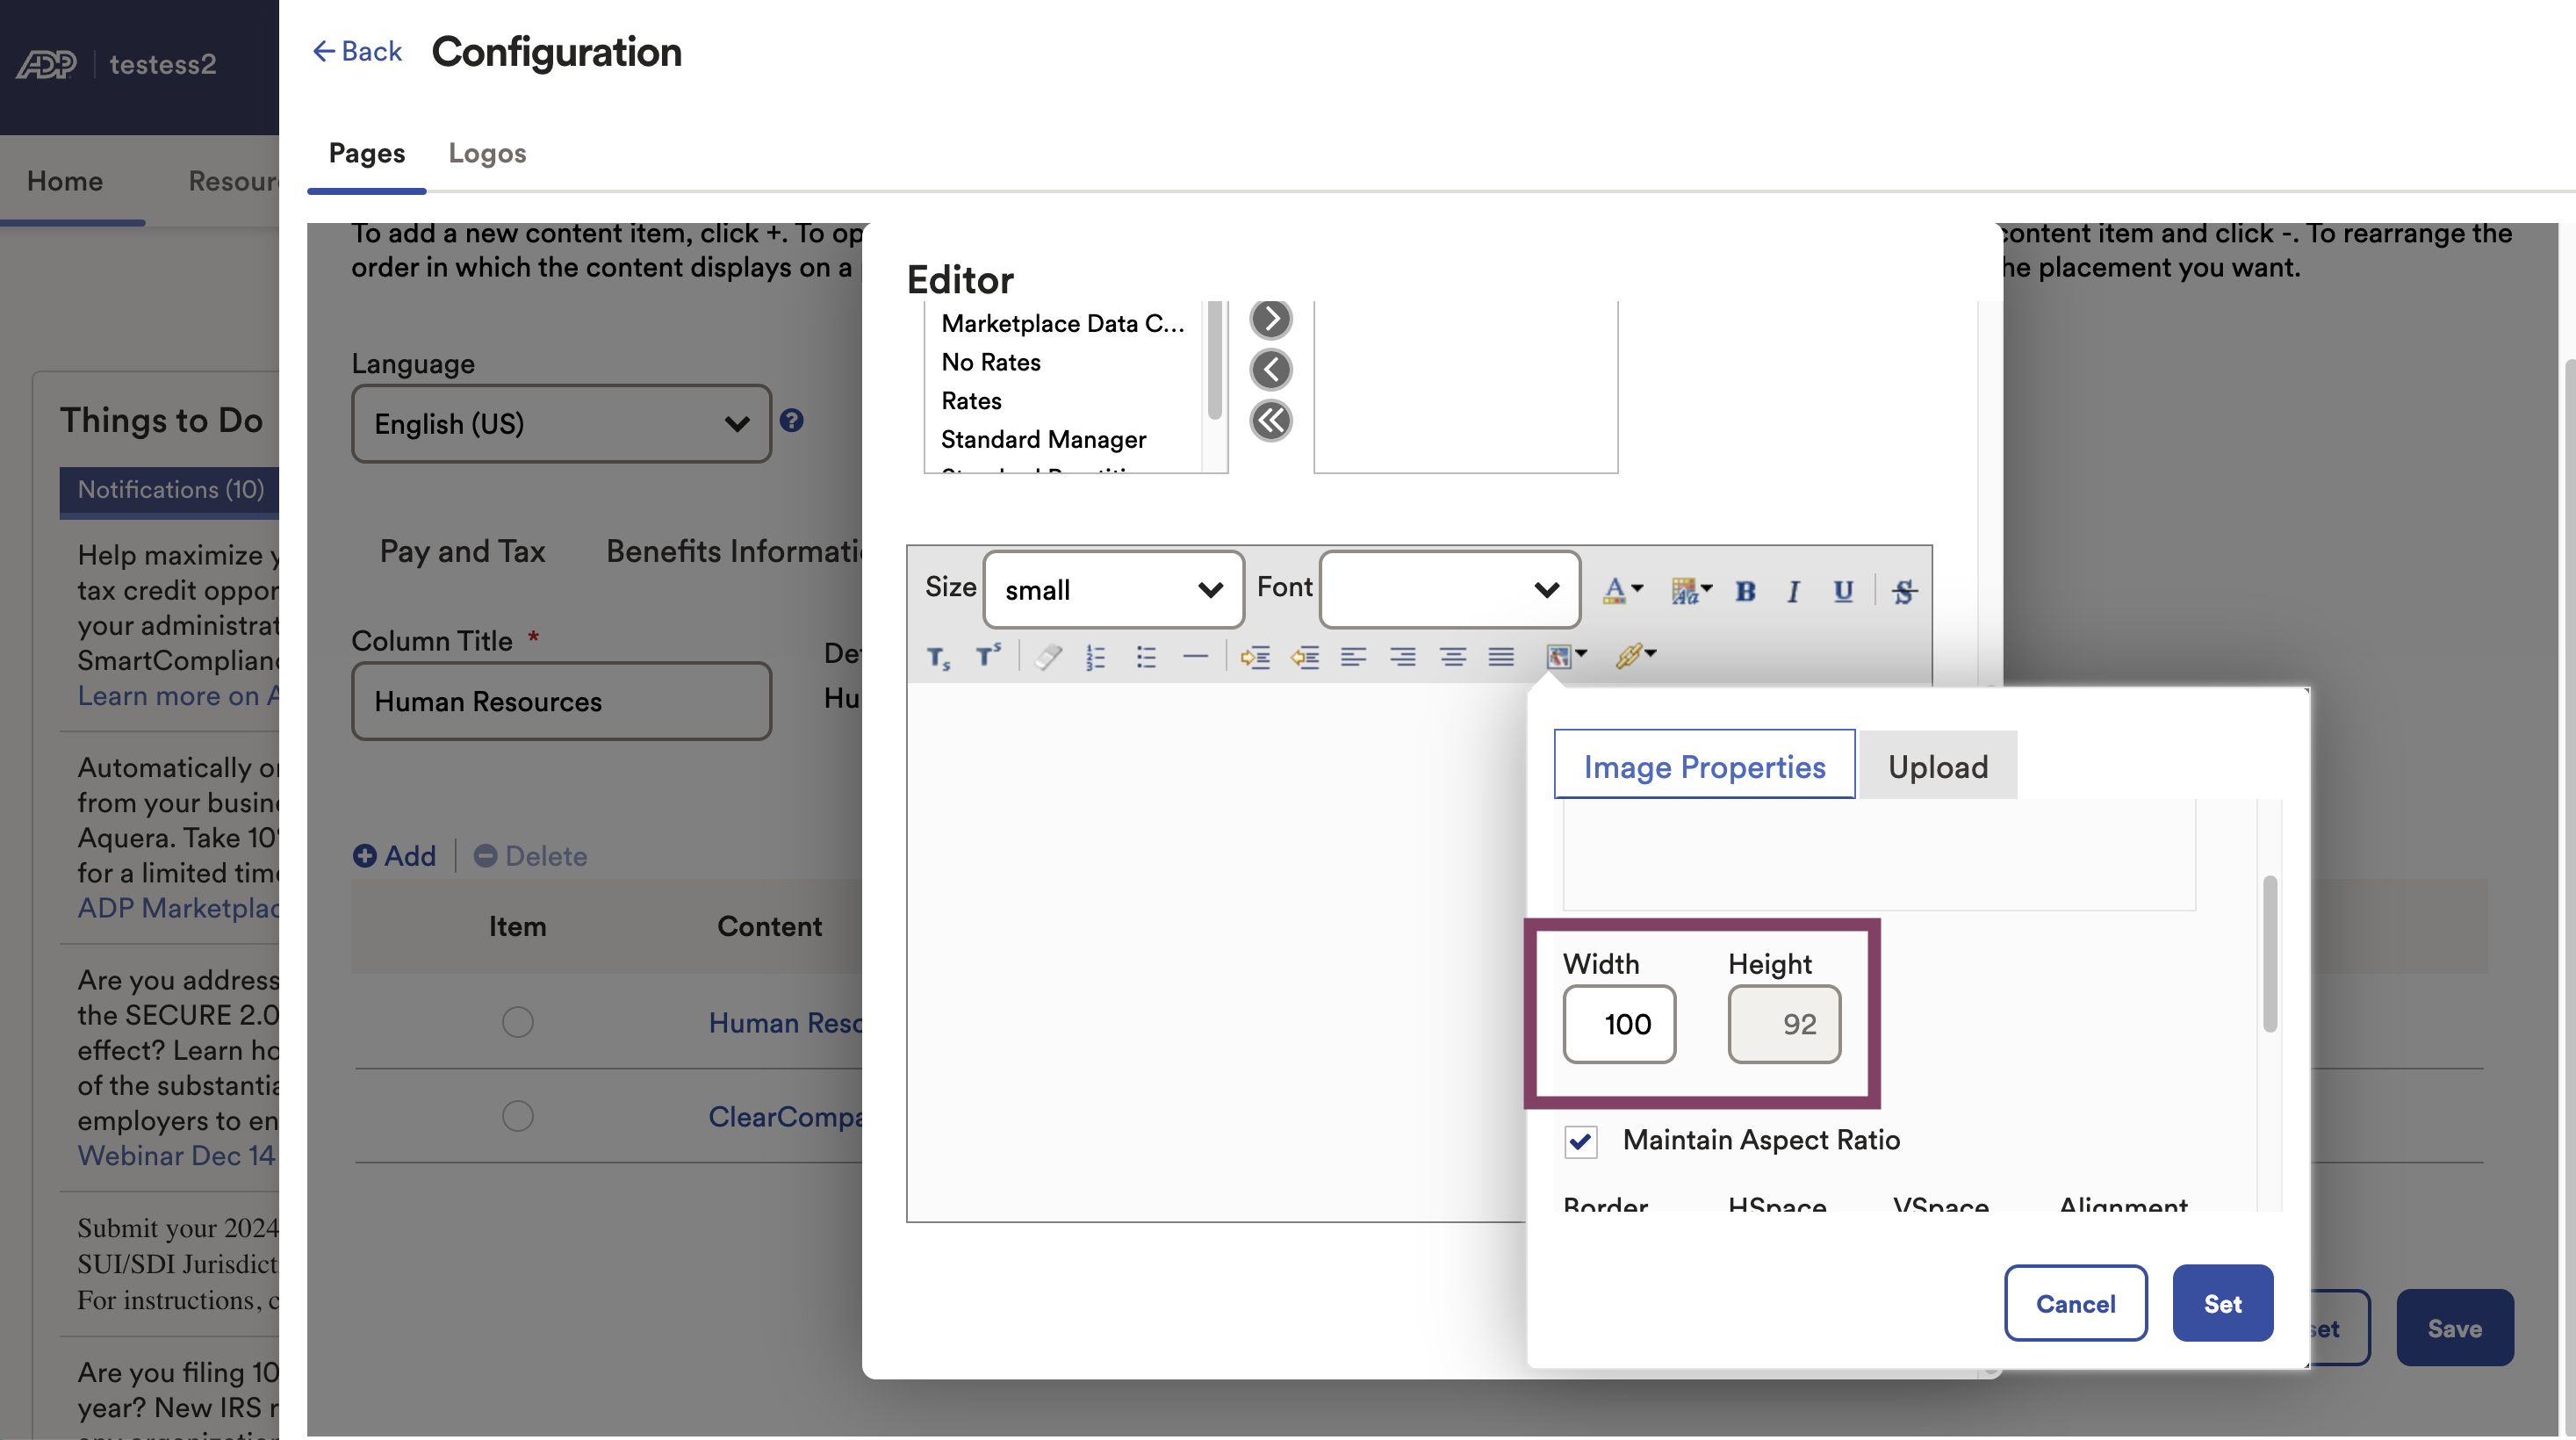Click the Notifications (10) tab
The width and height of the screenshot is (2576, 1440).
[170, 490]
